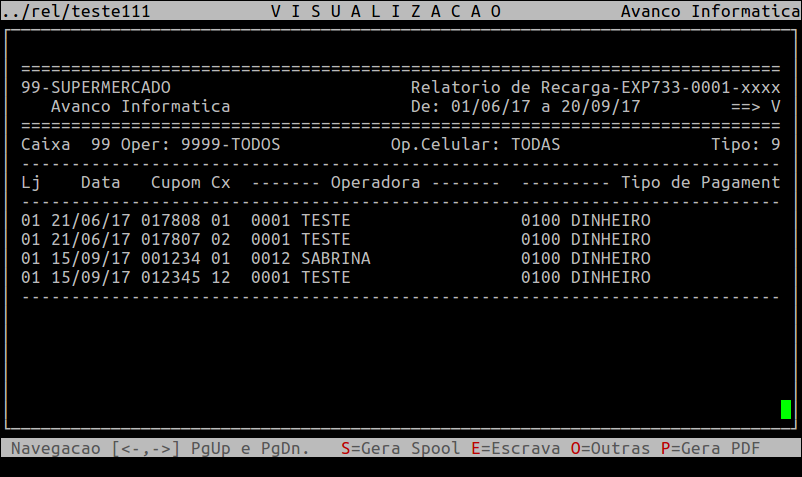Click the Operadora column header

point(375,183)
